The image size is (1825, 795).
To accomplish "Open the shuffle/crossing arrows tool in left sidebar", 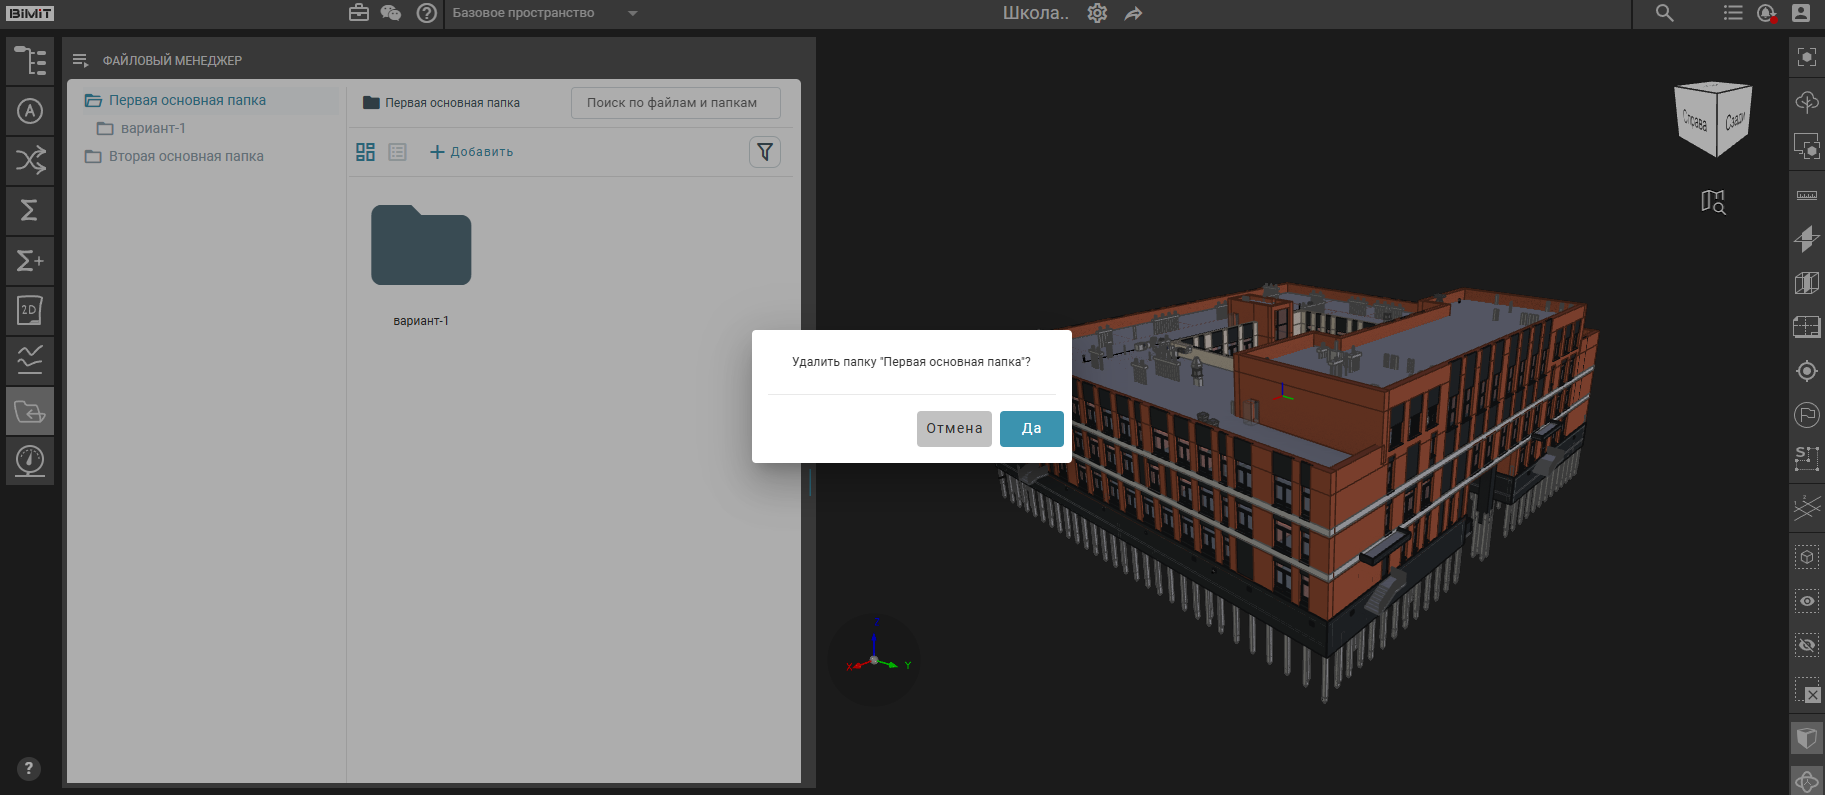I will [x=30, y=161].
